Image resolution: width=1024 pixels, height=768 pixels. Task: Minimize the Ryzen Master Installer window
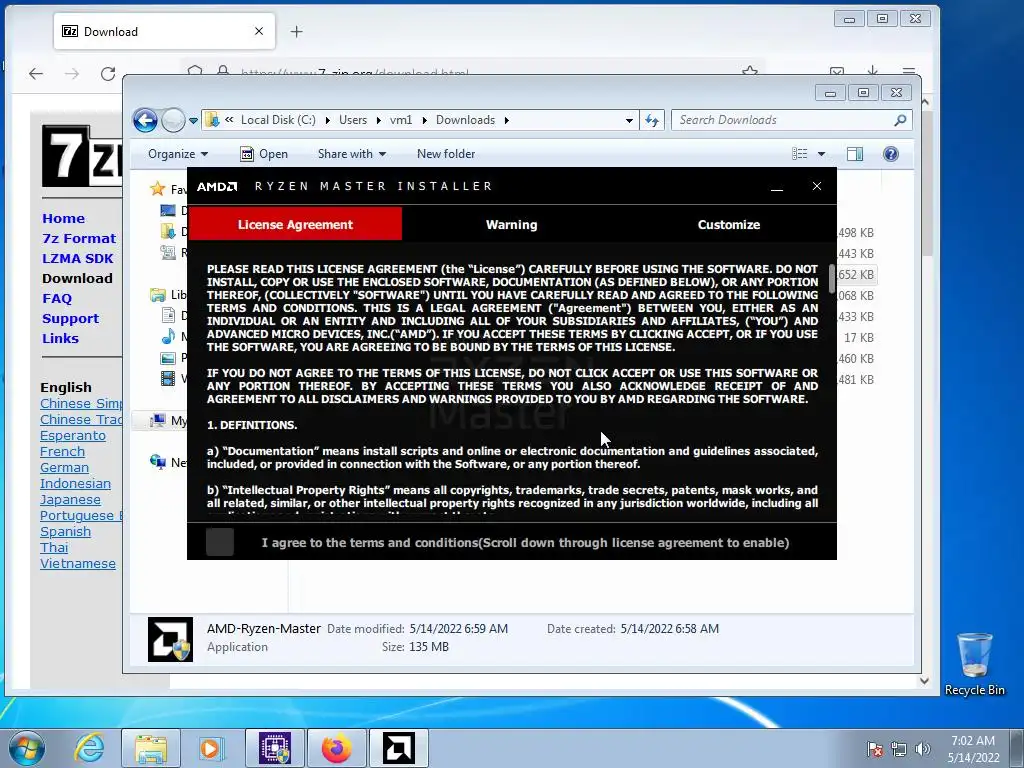(776, 187)
